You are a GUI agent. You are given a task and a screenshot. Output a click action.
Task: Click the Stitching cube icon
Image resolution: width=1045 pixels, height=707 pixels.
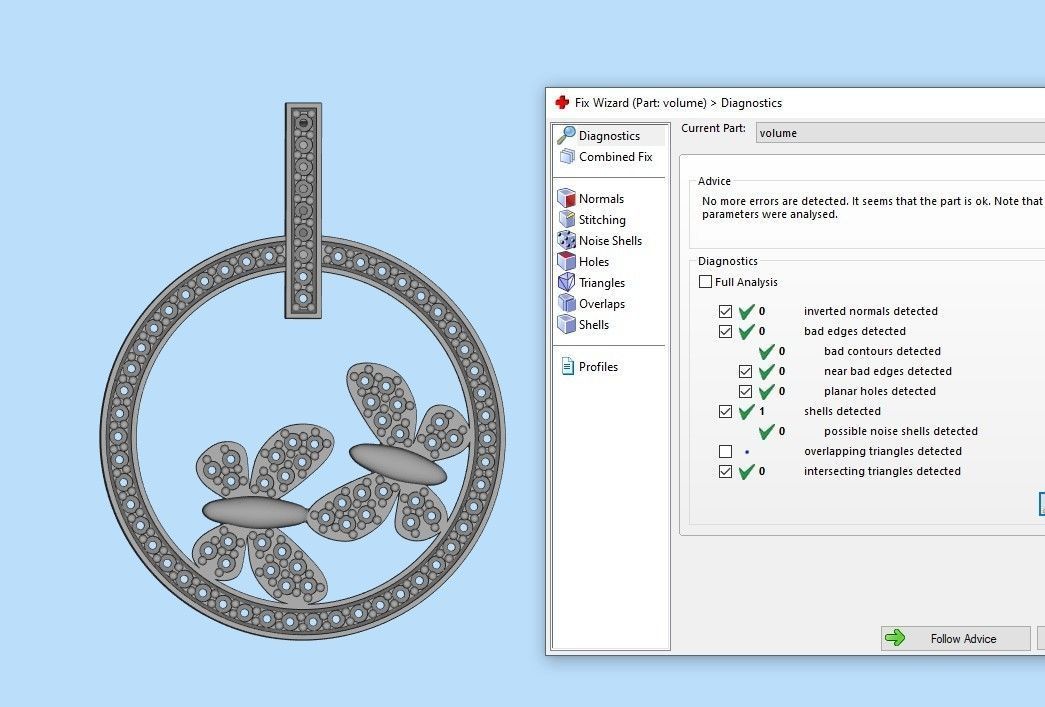(x=566, y=219)
